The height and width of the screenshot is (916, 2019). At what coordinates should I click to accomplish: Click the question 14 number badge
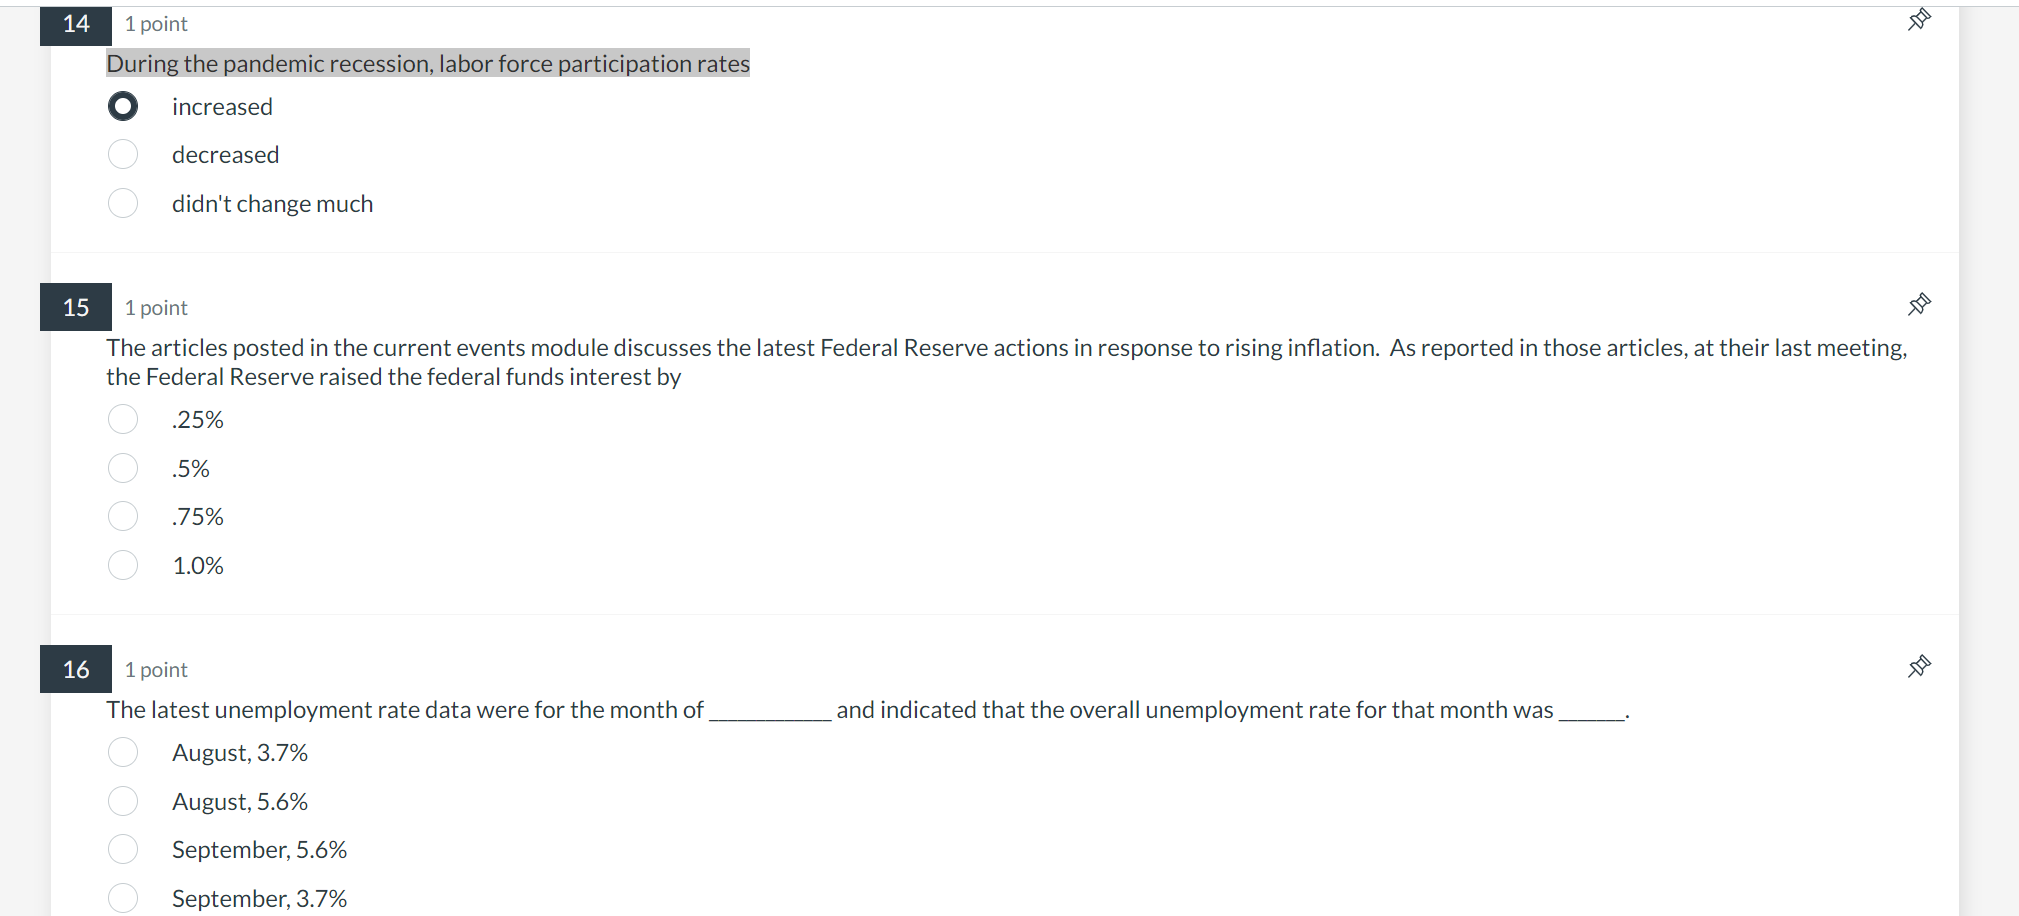click(x=75, y=25)
